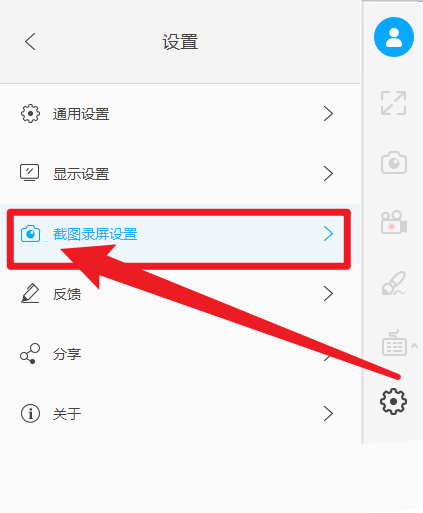423x513 pixels.
Task: Click the 分享 share entry
Action: (180, 354)
